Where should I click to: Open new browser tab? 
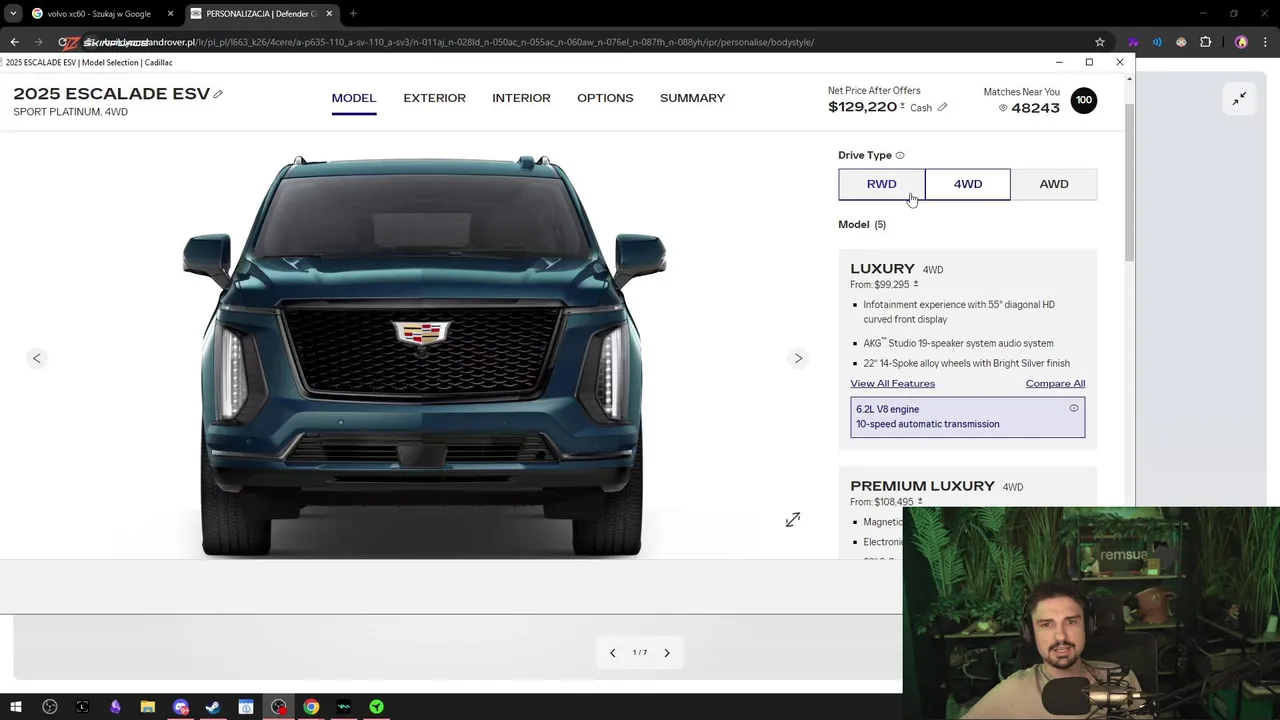pyautogui.click(x=353, y=14)
